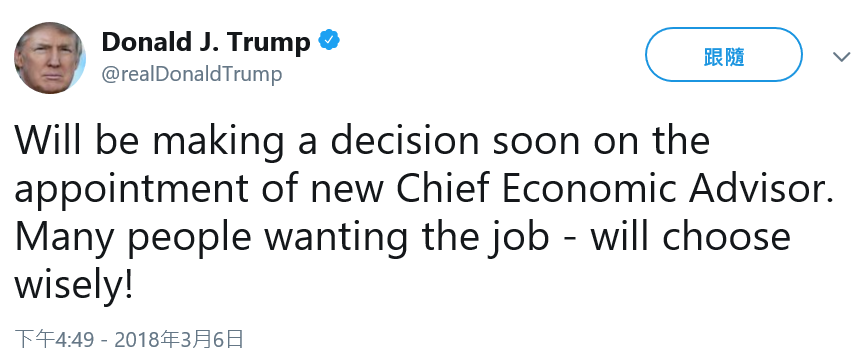Open the tweet timestamp 下午4:49
859x362 pixels.
click(58, 340)
